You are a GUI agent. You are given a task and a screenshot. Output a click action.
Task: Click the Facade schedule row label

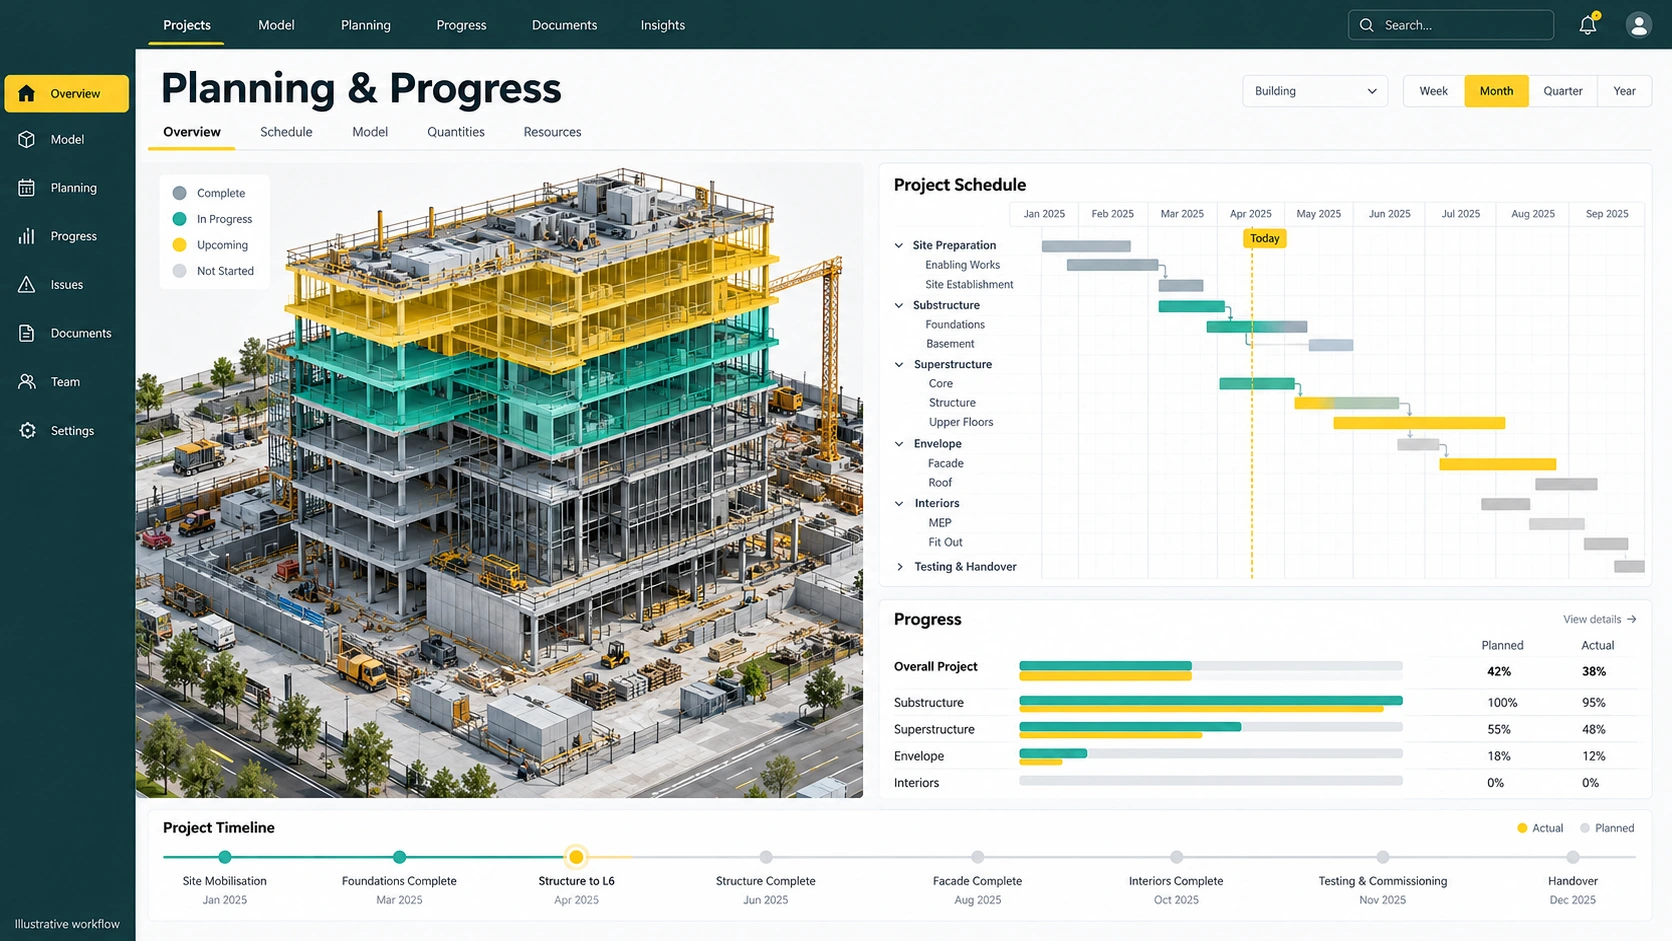click(x=946, y=463)
